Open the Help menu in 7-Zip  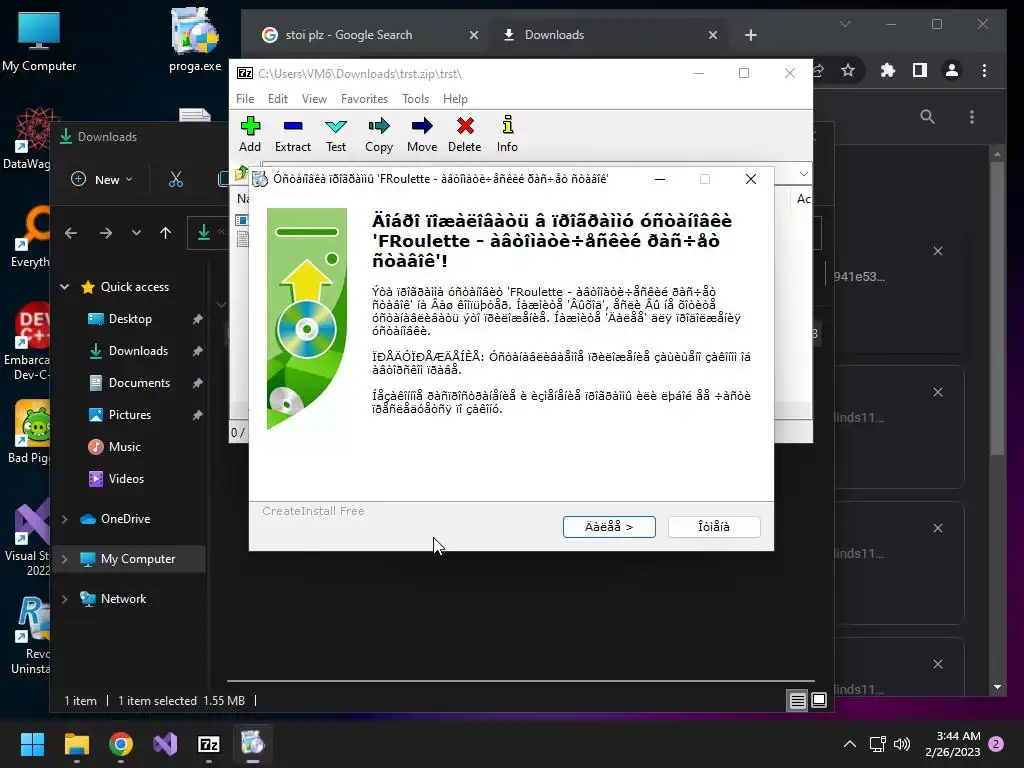(x=455, y=99)
